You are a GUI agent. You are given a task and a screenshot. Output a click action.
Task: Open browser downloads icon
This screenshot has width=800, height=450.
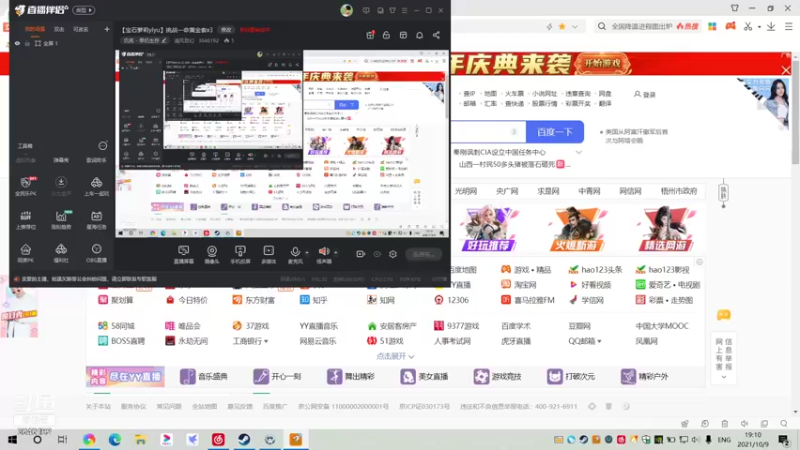(x=771, y=27)
